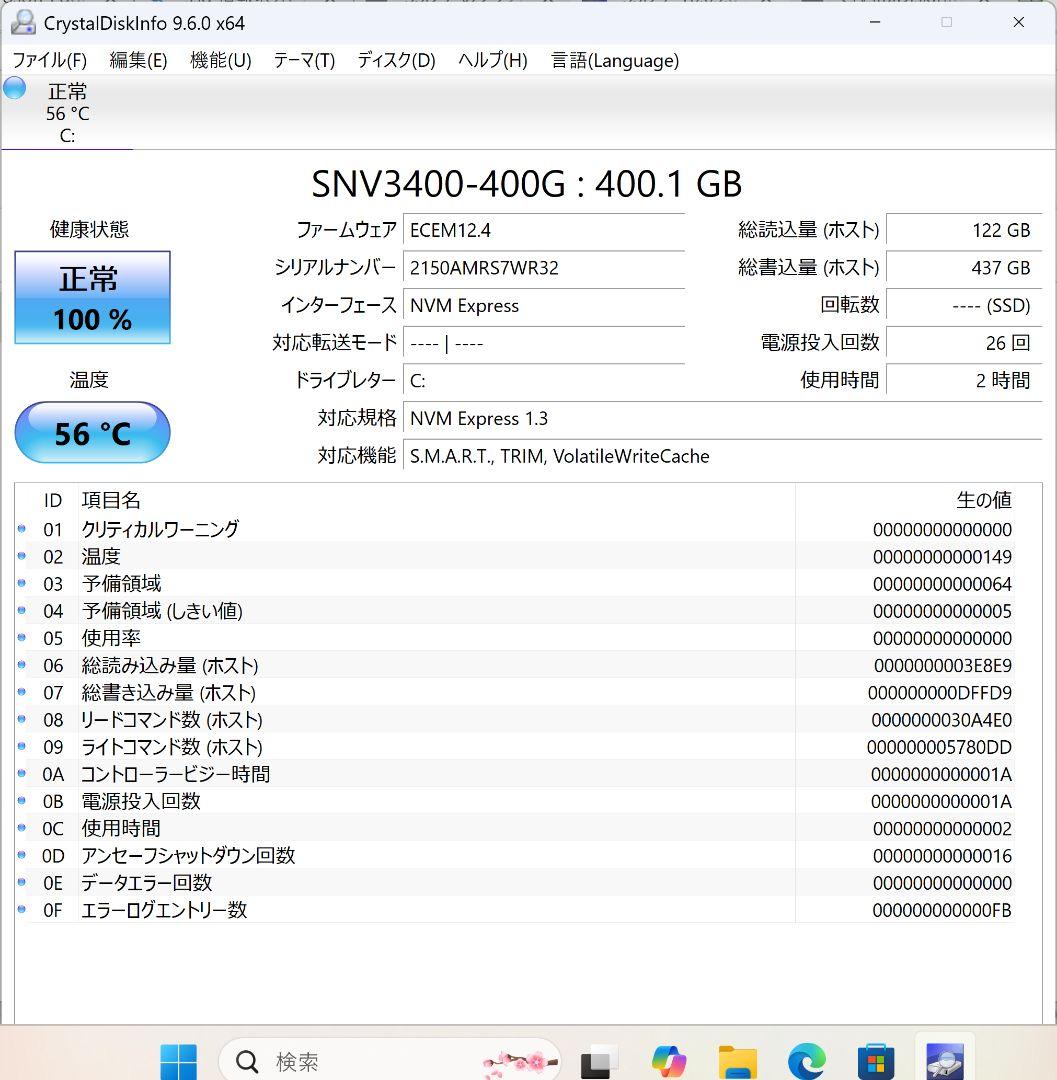
Task: Click the status dot beside 使用率
Action: coord(23,638)
